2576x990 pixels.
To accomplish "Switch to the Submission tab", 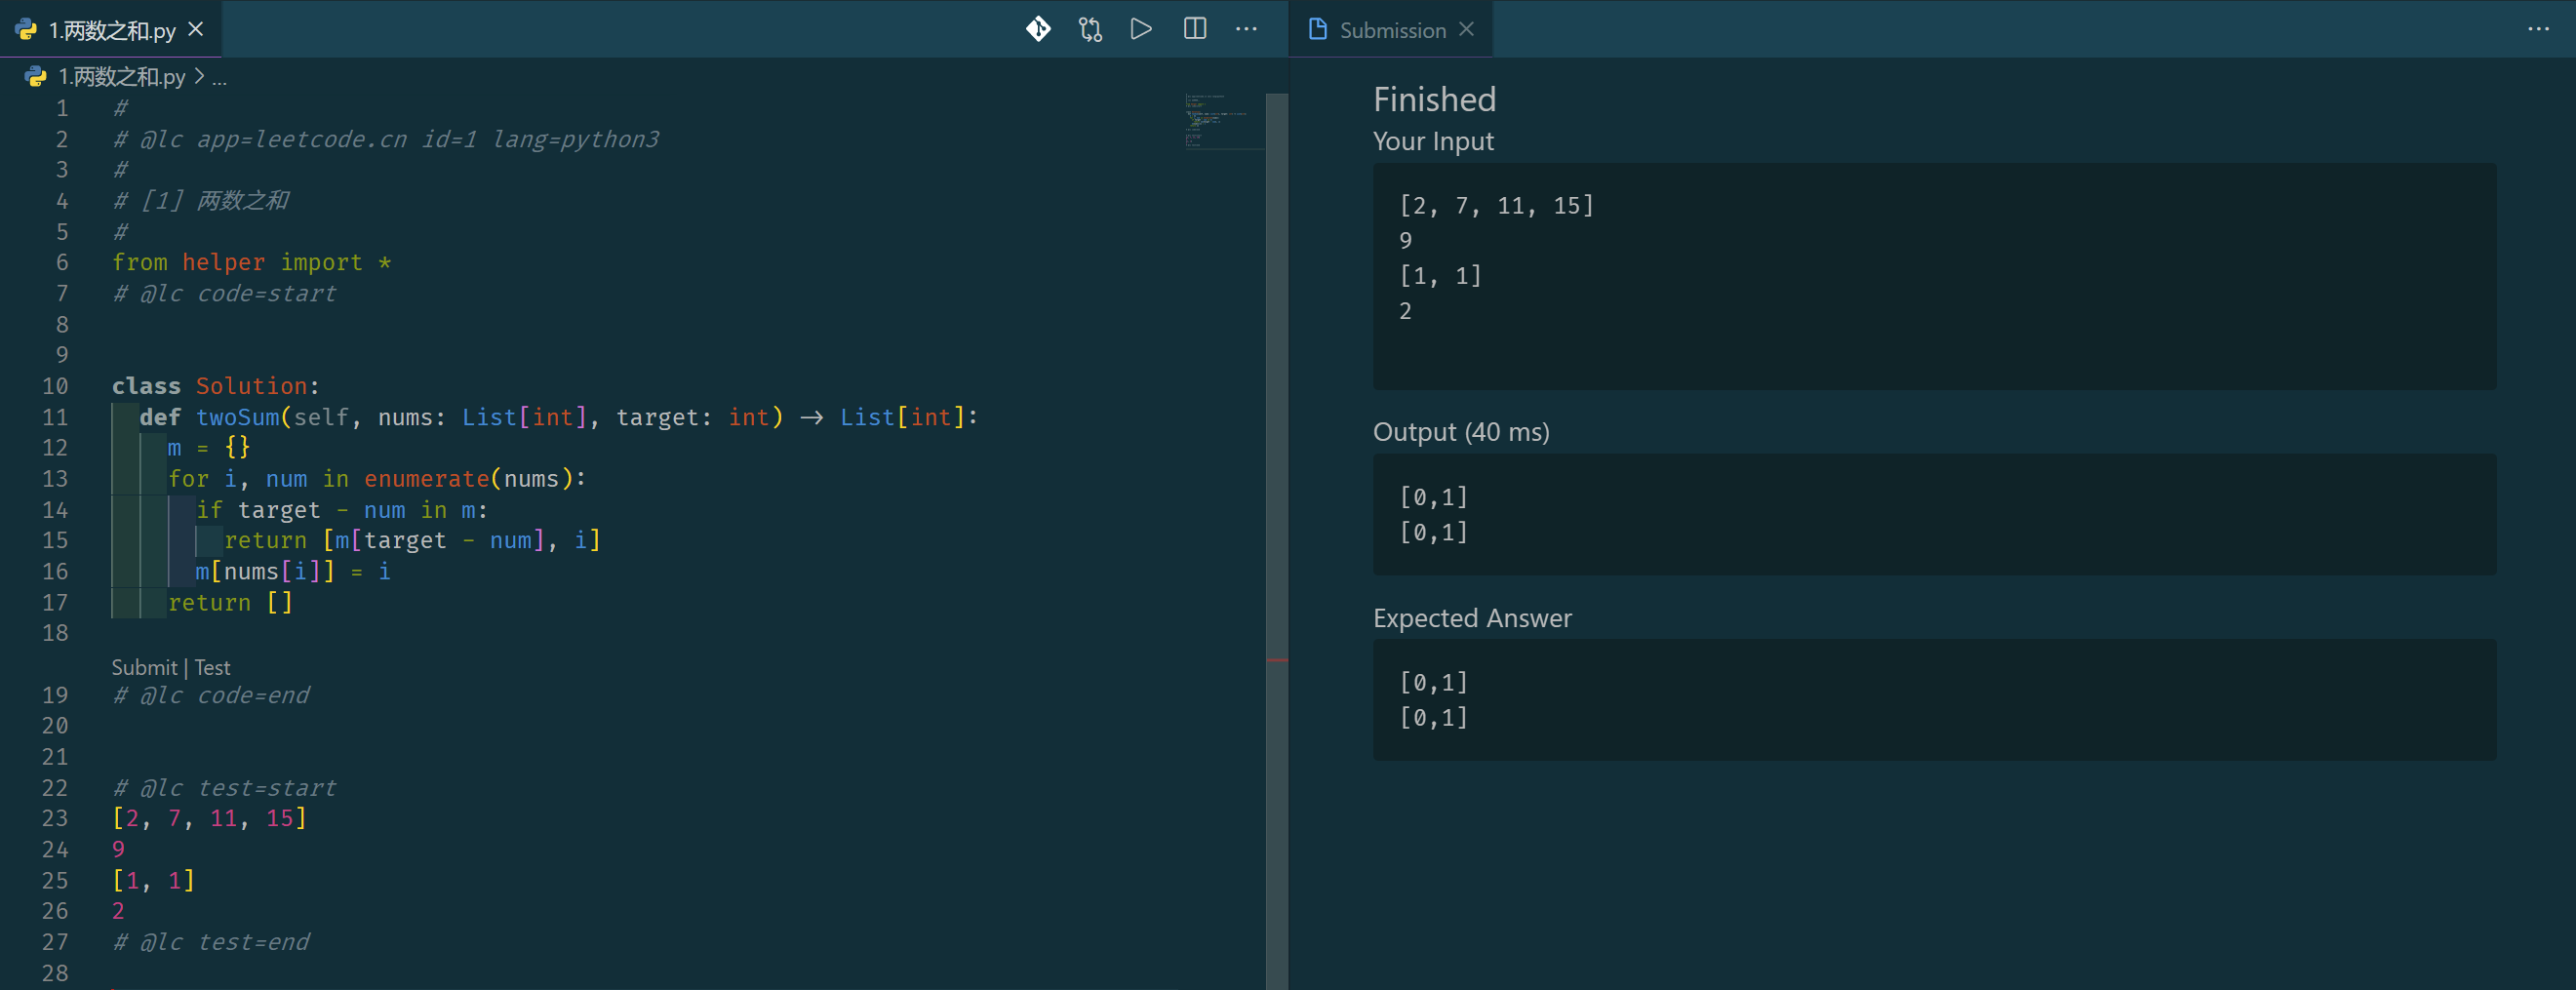I will click(1391, 29).
